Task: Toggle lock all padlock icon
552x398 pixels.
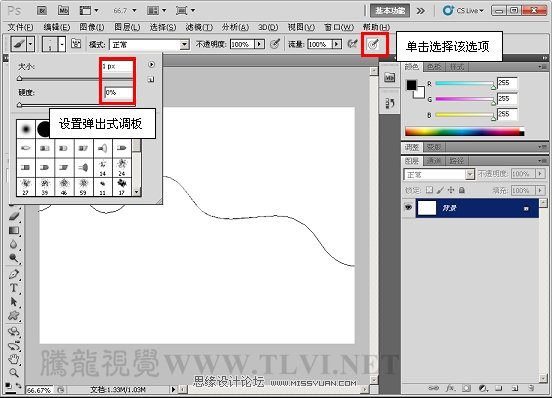Action: [x=462, y=190]
